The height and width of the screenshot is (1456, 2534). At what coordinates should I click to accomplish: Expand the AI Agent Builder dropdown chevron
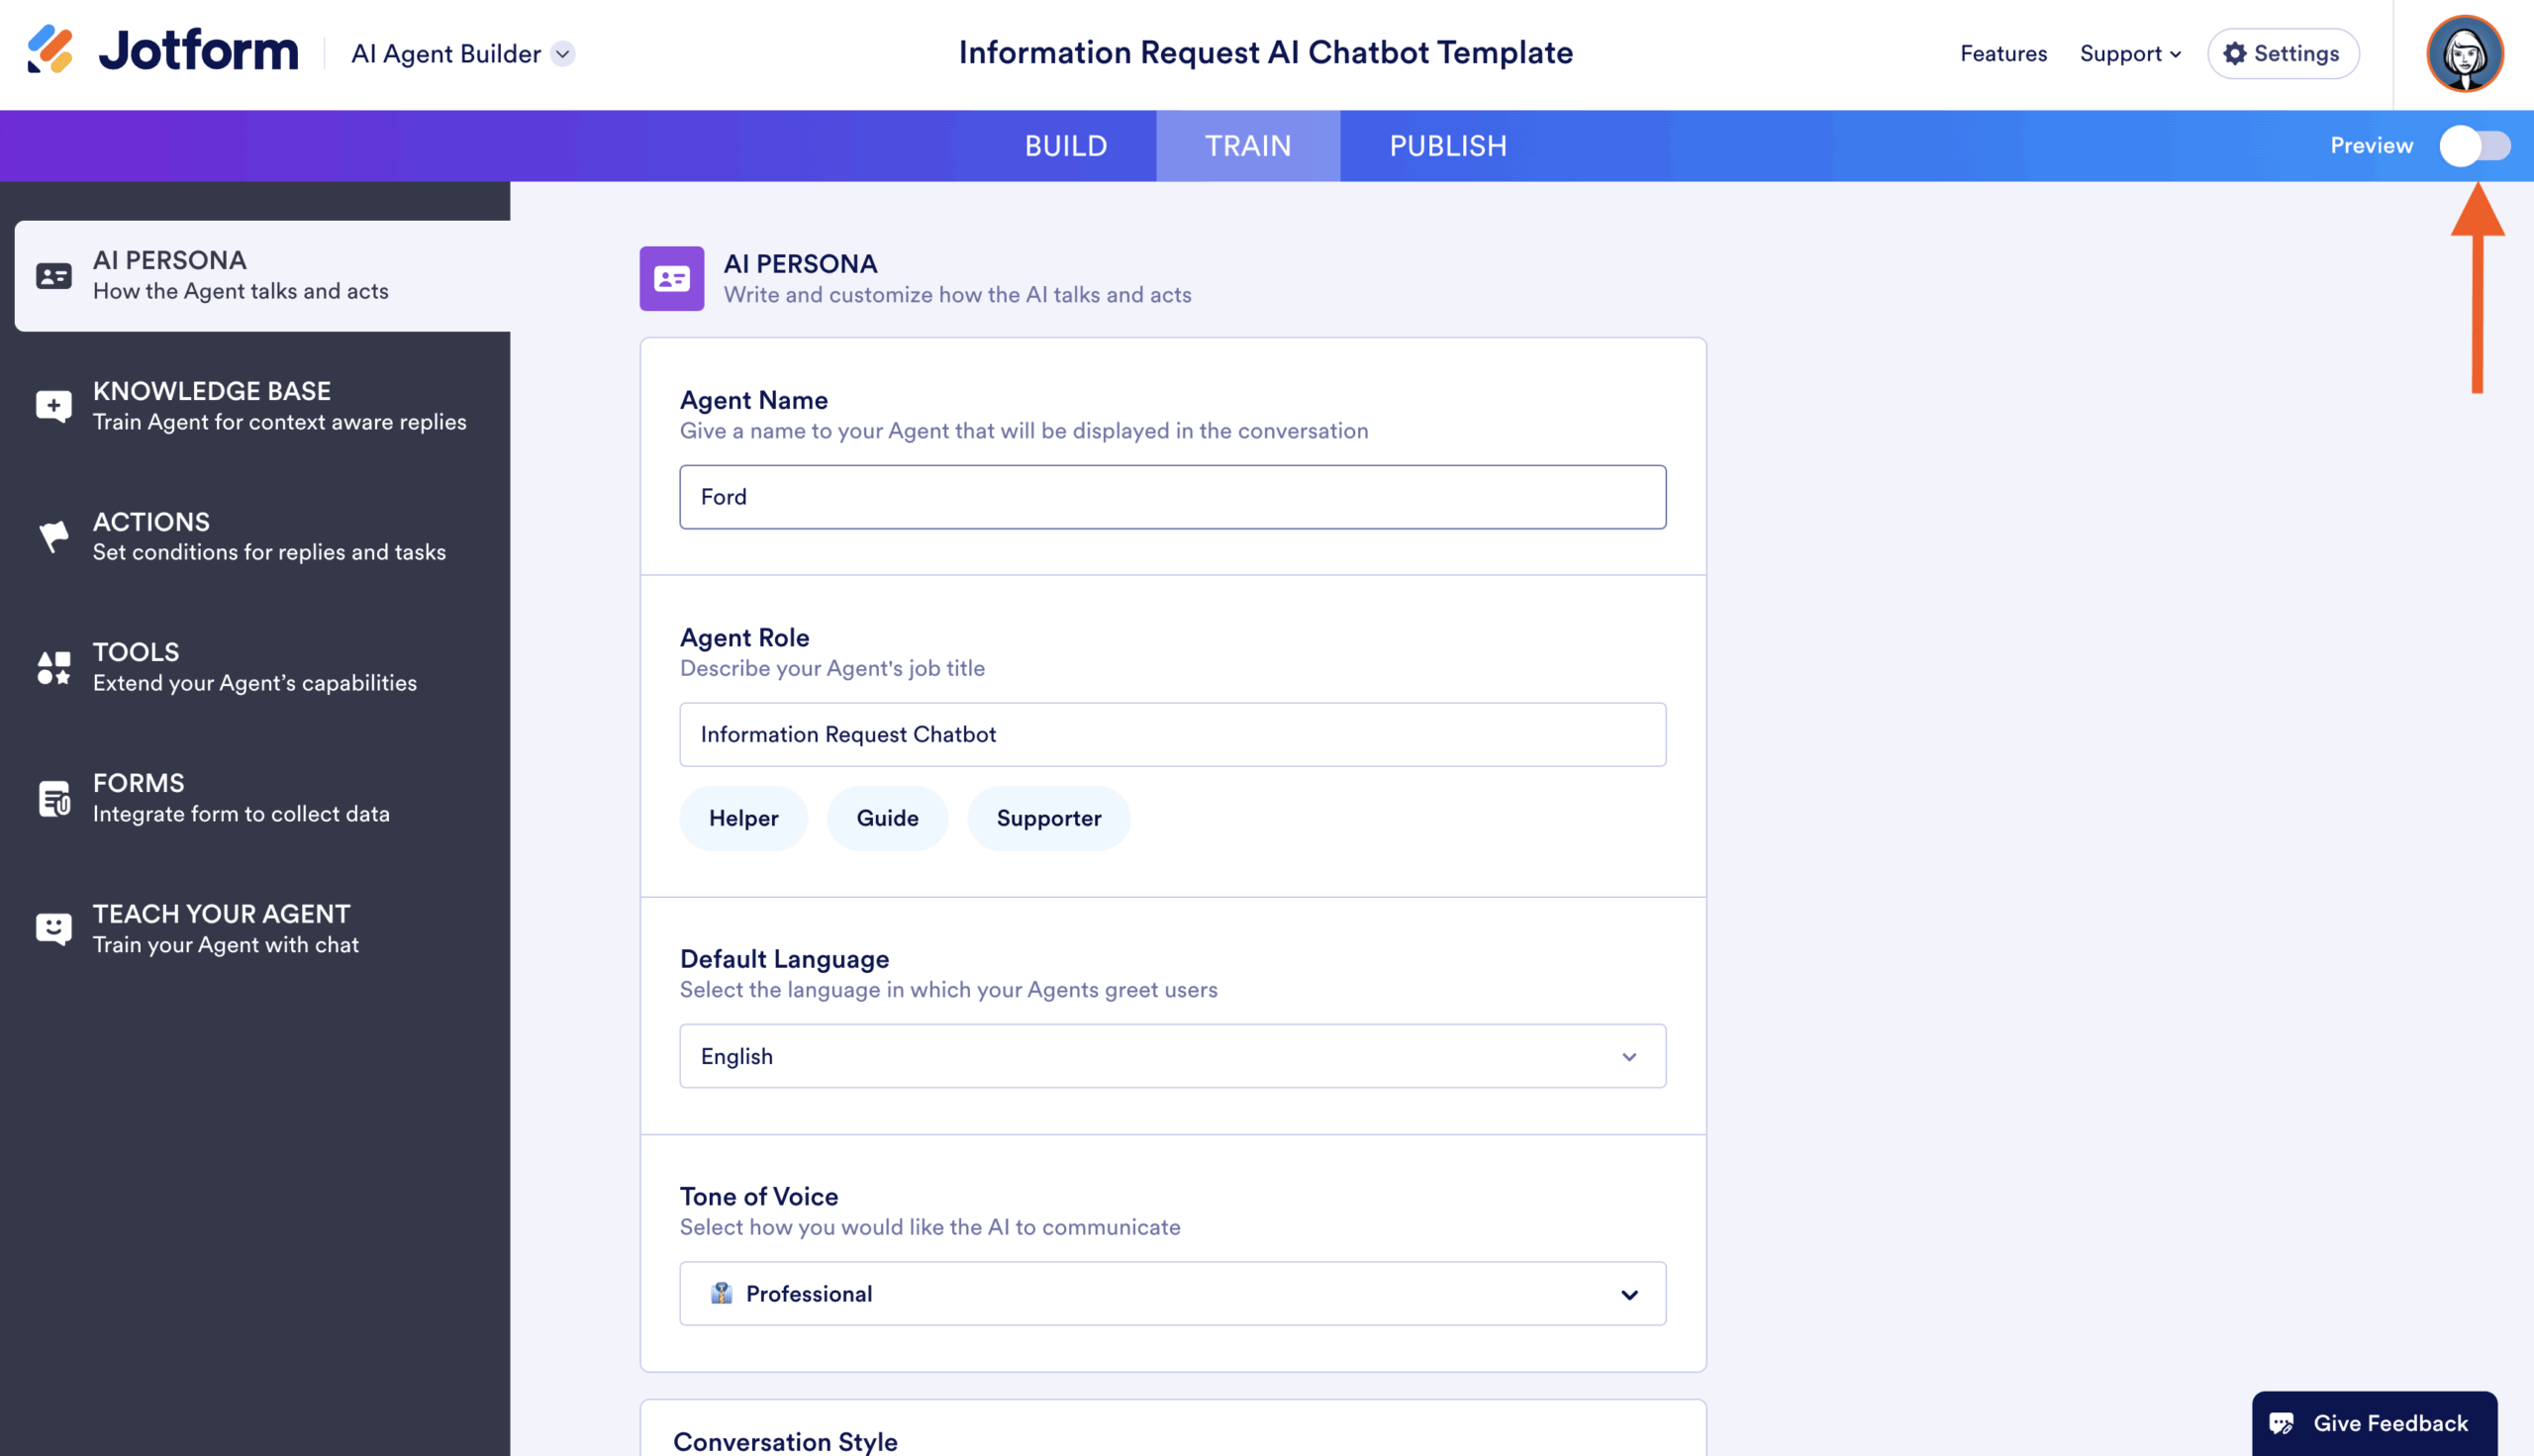coord(563,54)
